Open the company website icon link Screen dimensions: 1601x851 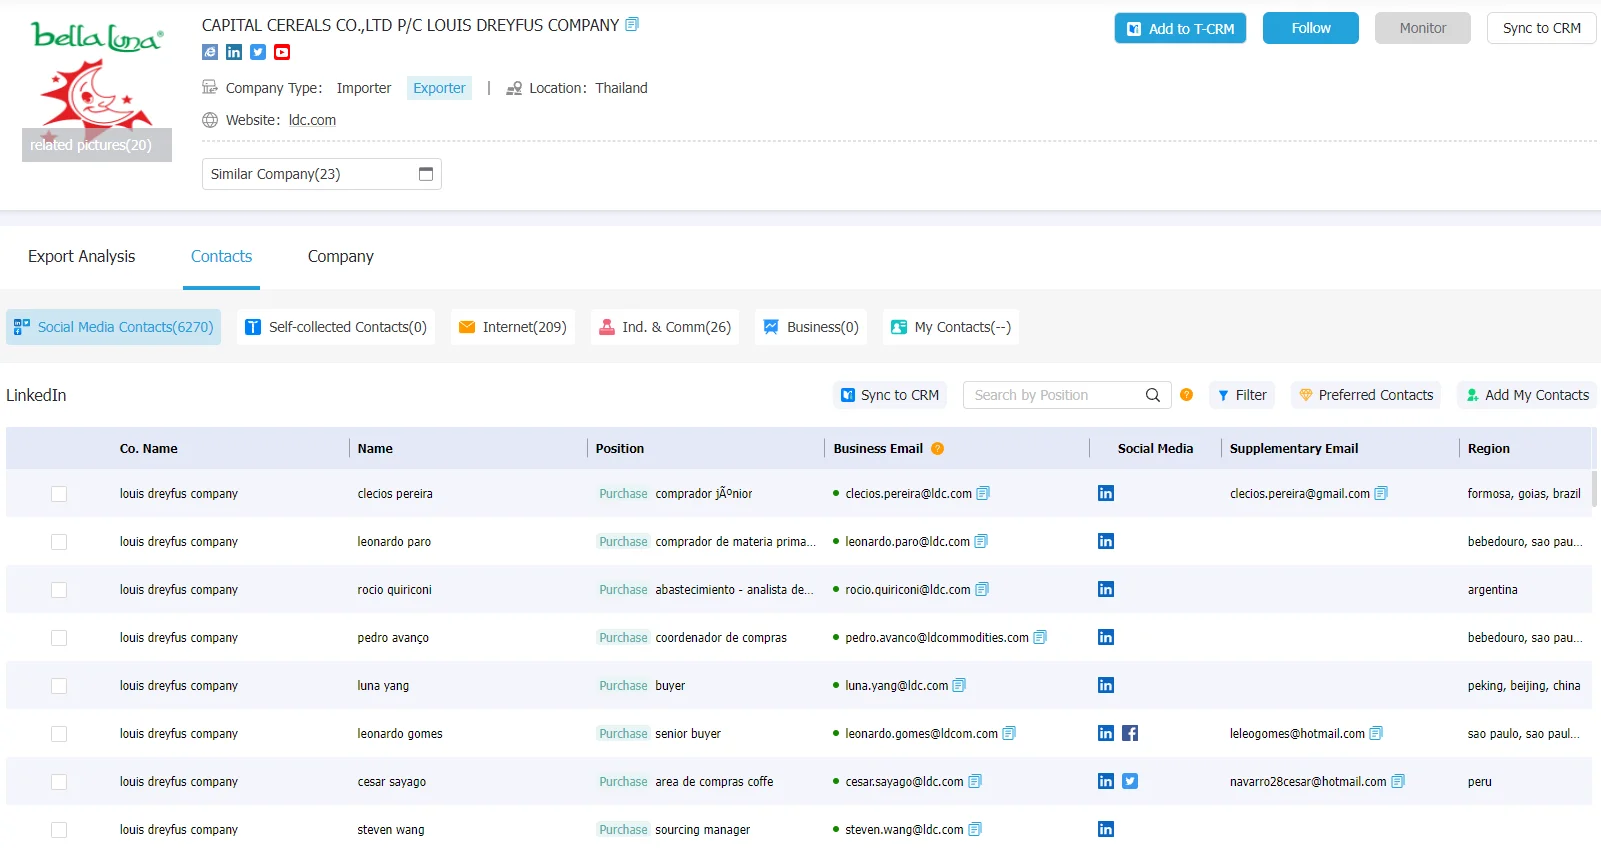click(x=210, y=52)
